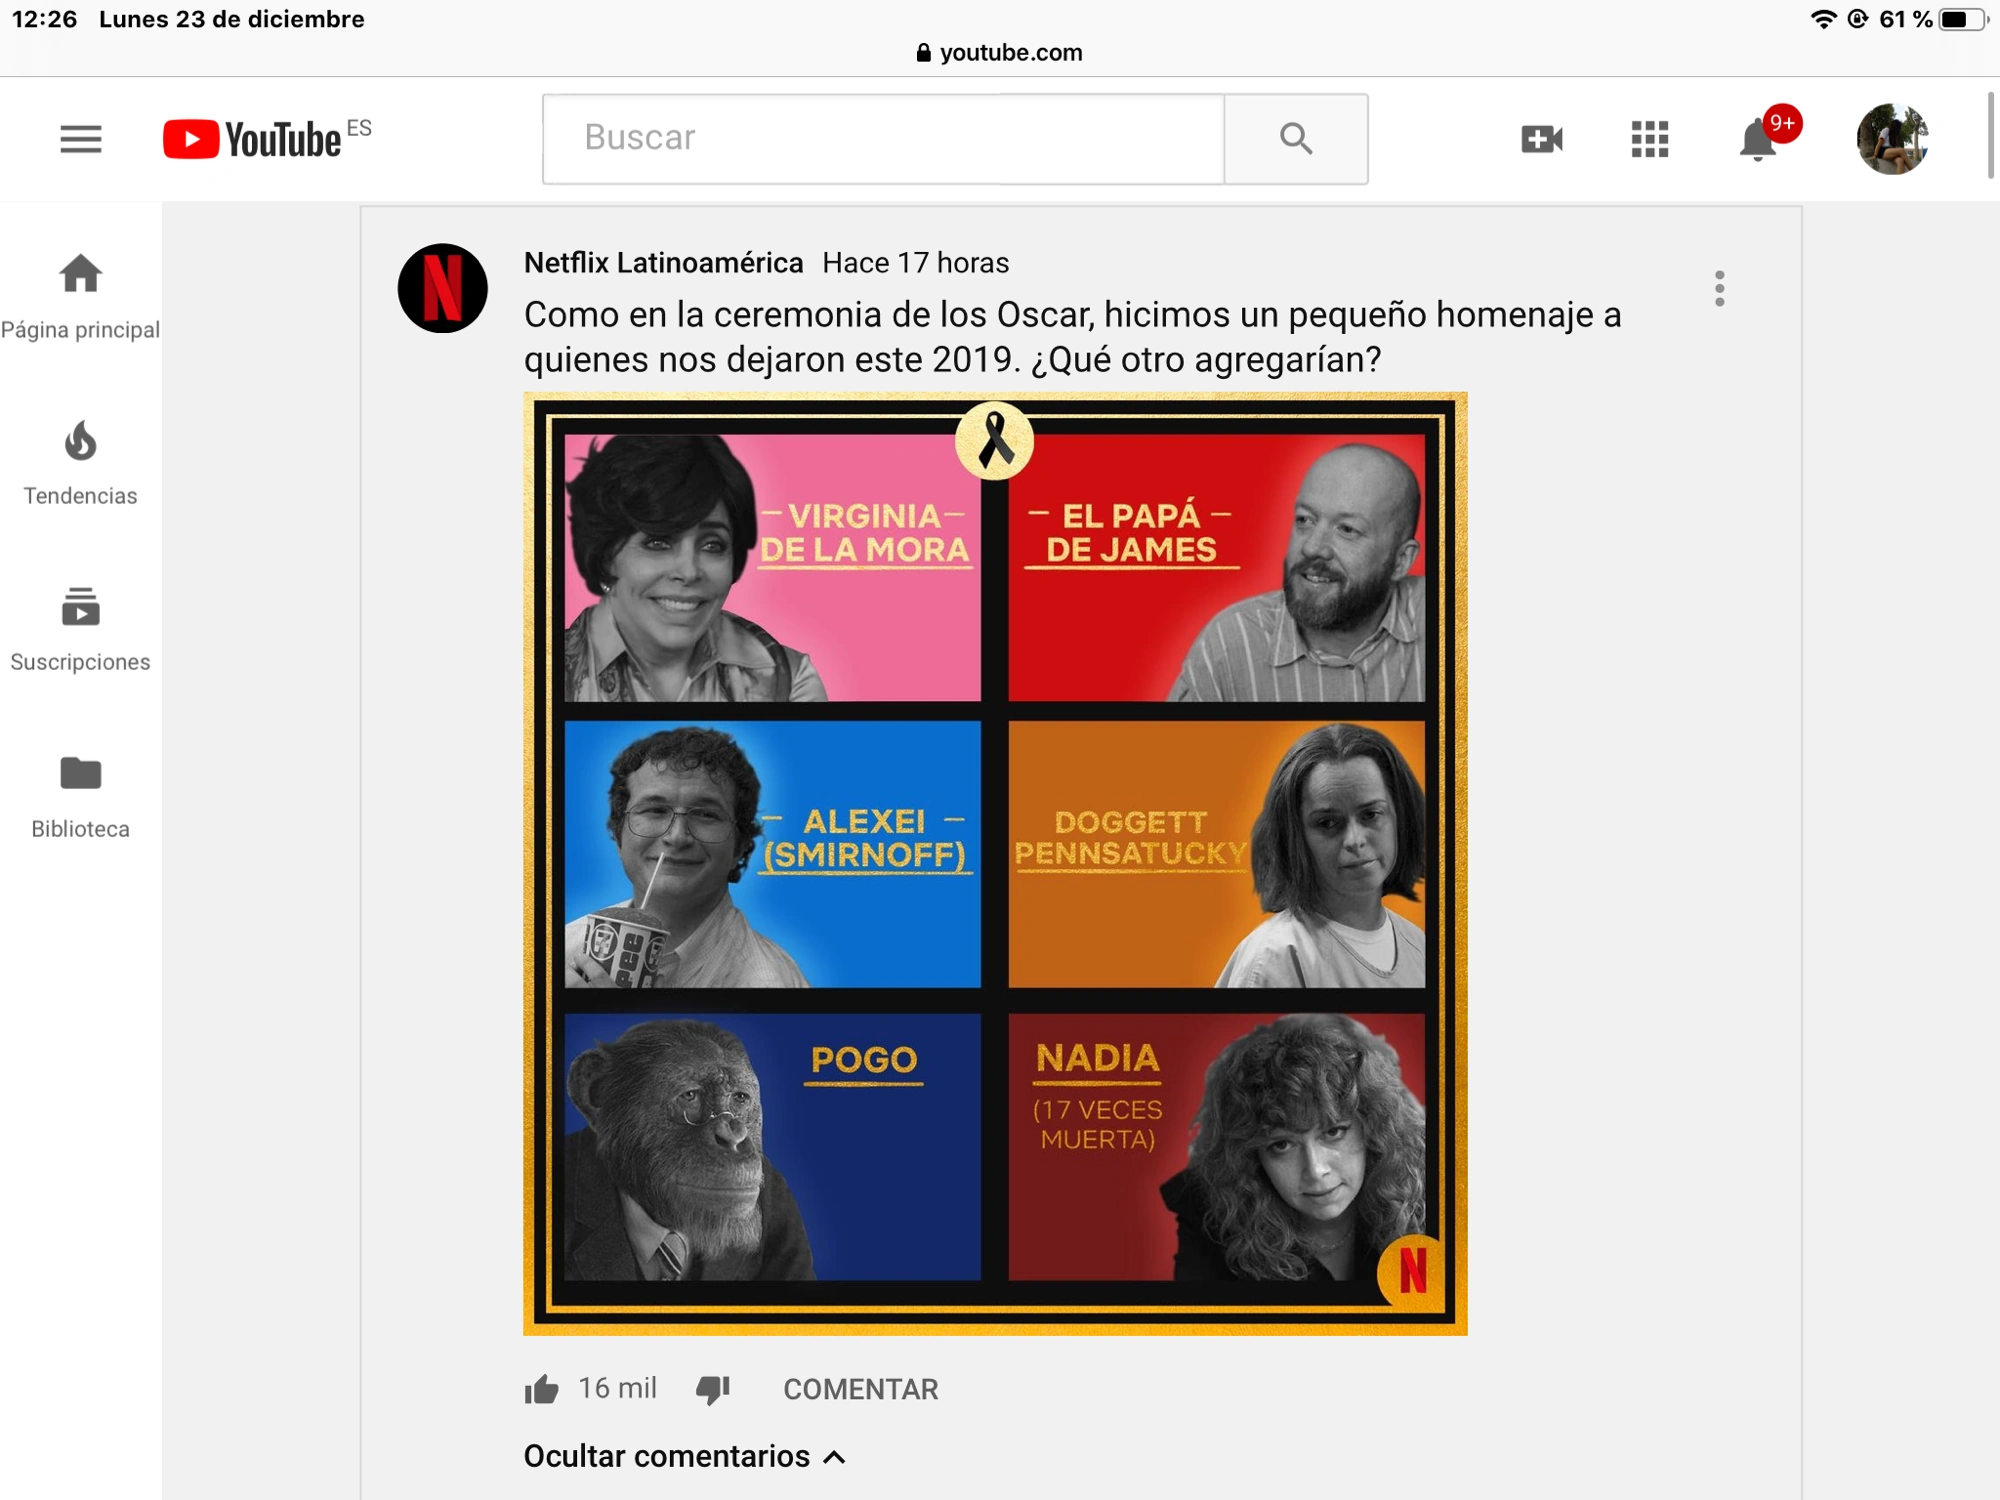Open notifications via the bell icon
Image resolution: width=2000 pixels, height=1500 pixels.
click(x=1758, y=140)
